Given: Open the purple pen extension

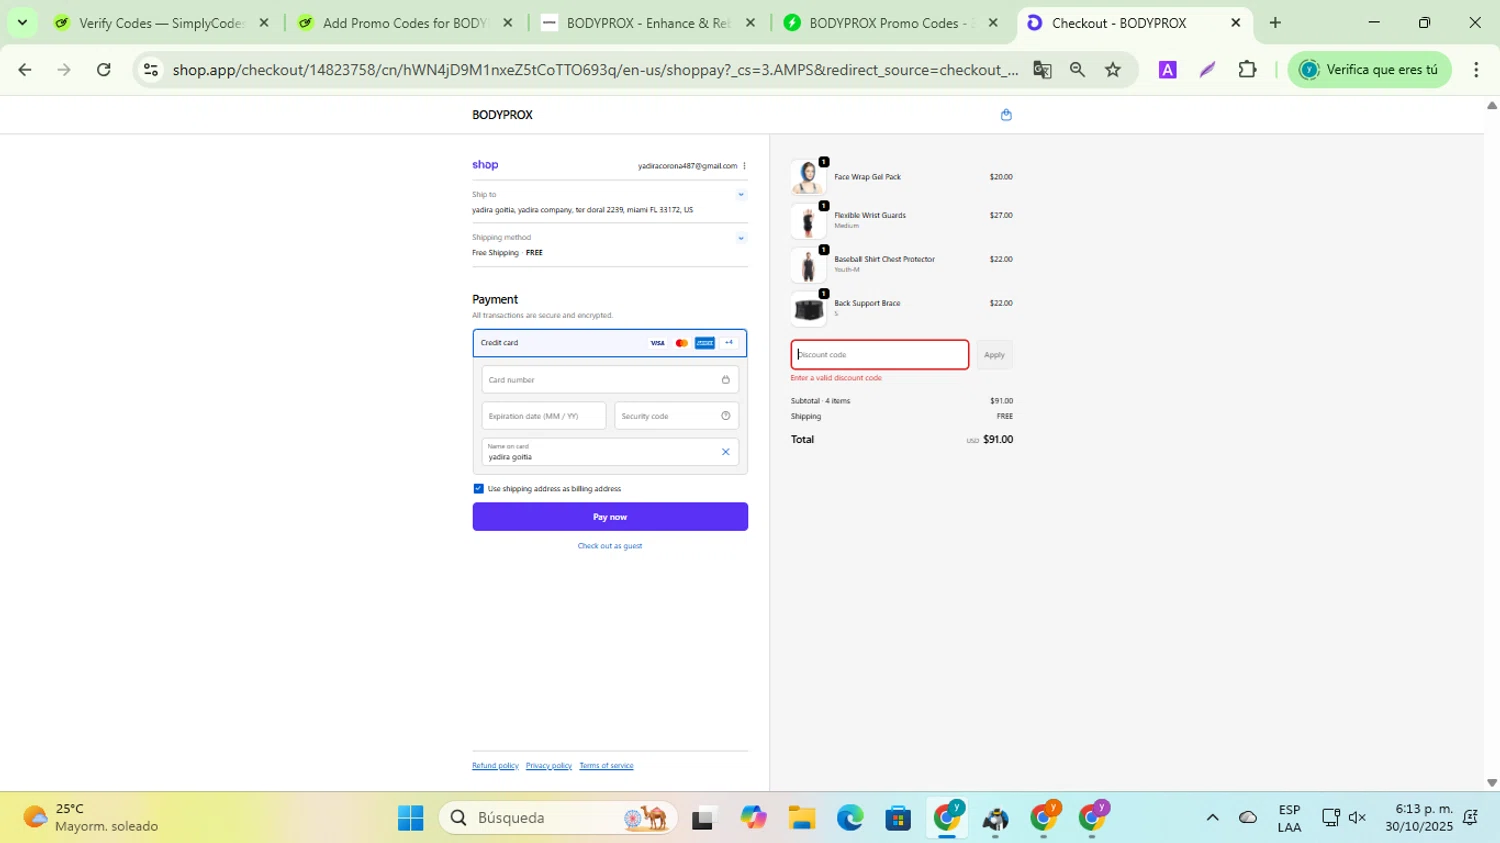Looking at the screenshot, I should (1207, 70).
